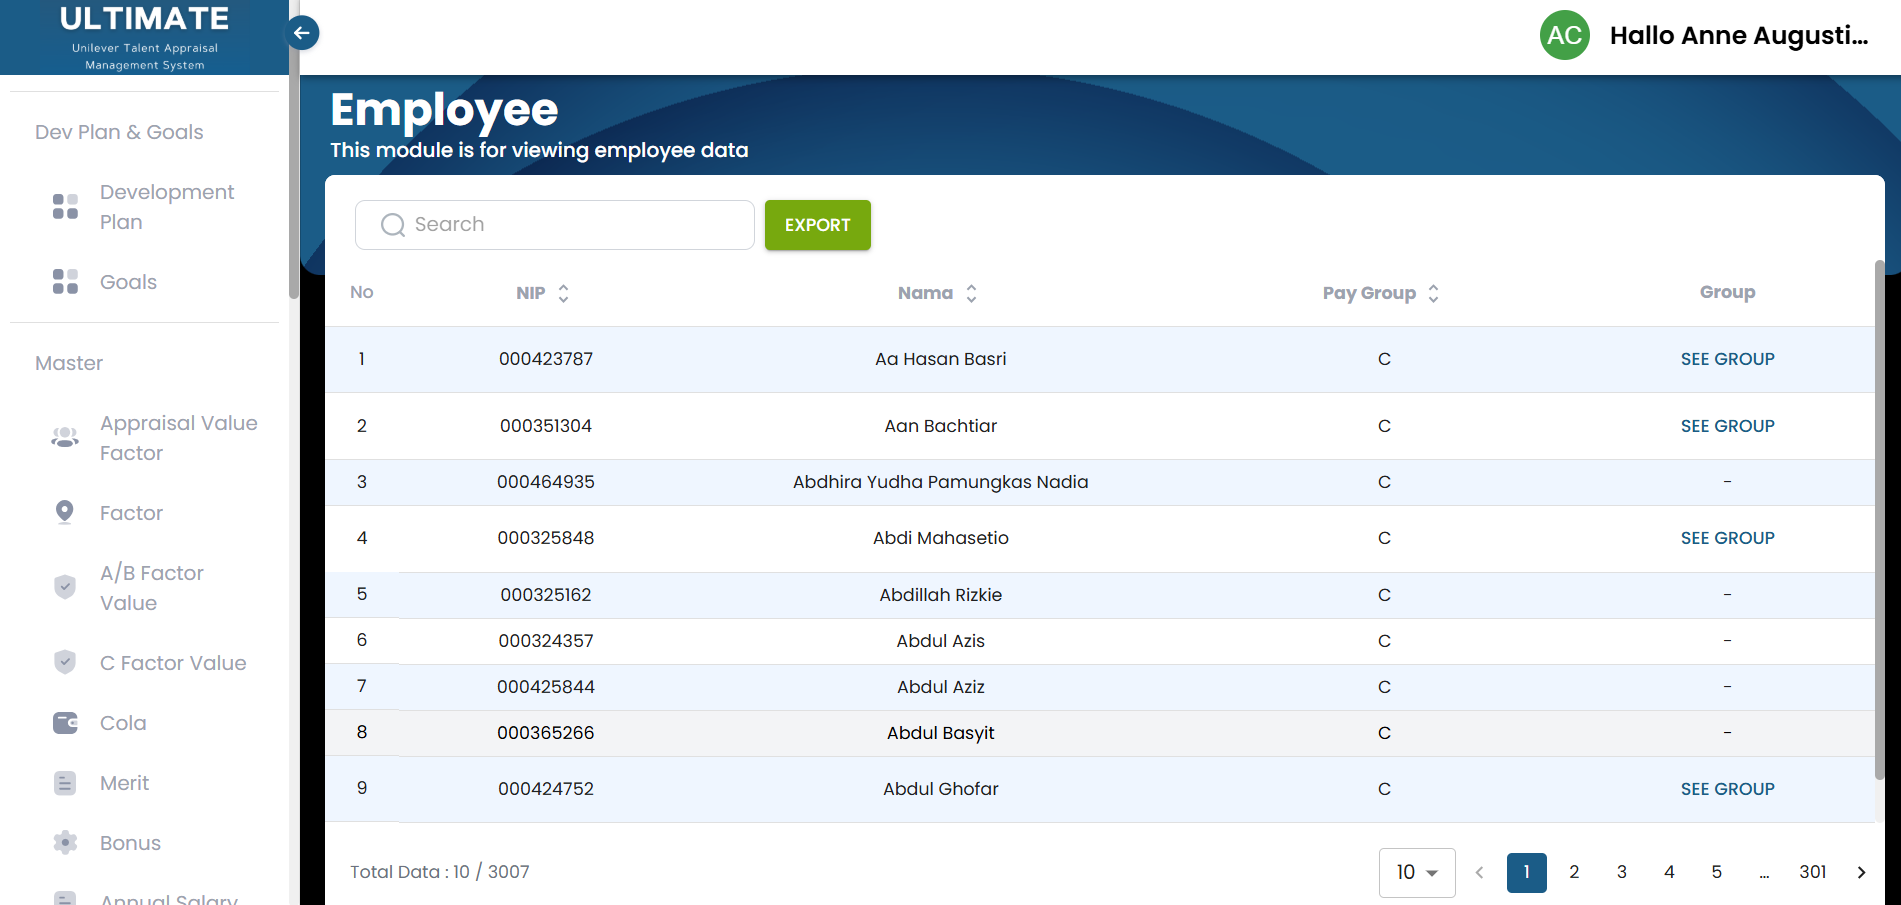This screenshot has height=905, width=1901.
Task: Collapse the sidebar with the back arrow
Action: 302,33
